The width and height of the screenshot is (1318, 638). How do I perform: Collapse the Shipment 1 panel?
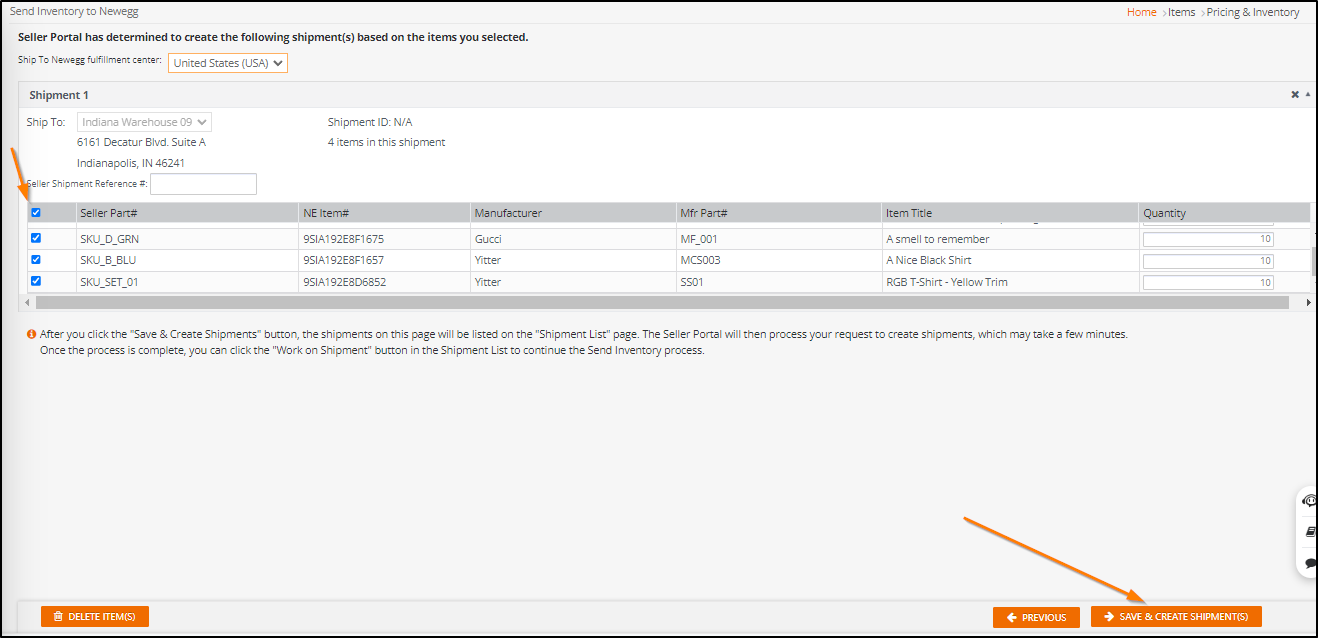click(1308, 94)
